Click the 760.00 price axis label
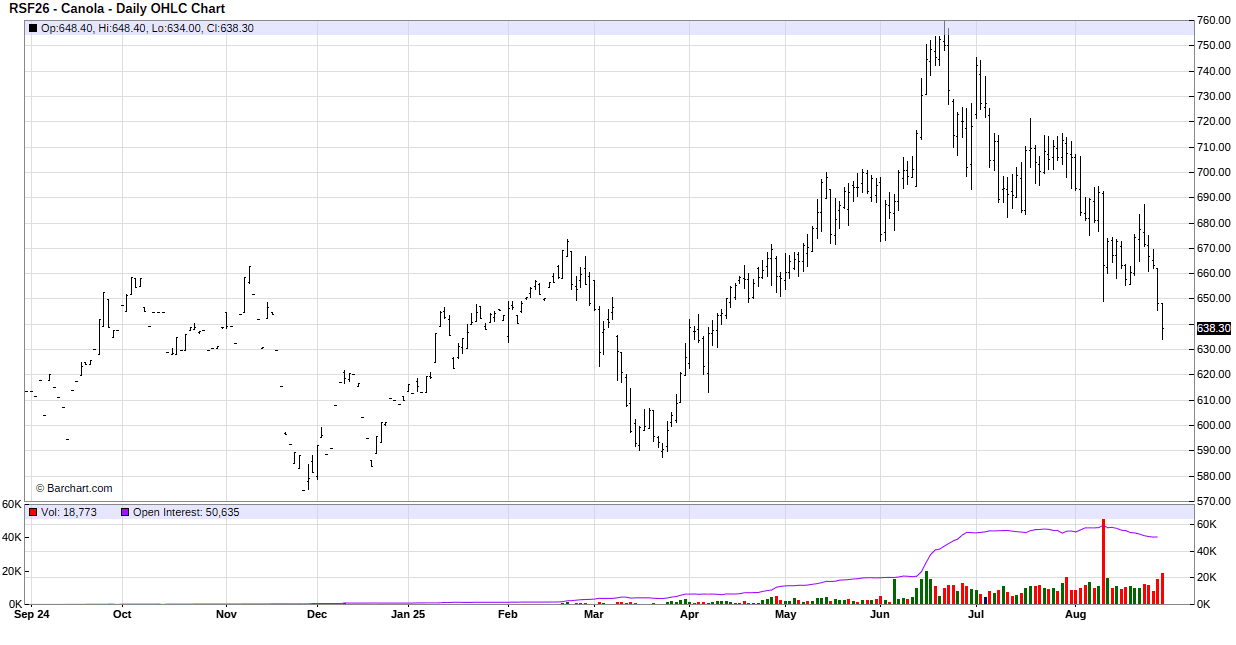The height and width of the screenshot is (645, 1236). pyautogui.click(x=1213, y=20)
